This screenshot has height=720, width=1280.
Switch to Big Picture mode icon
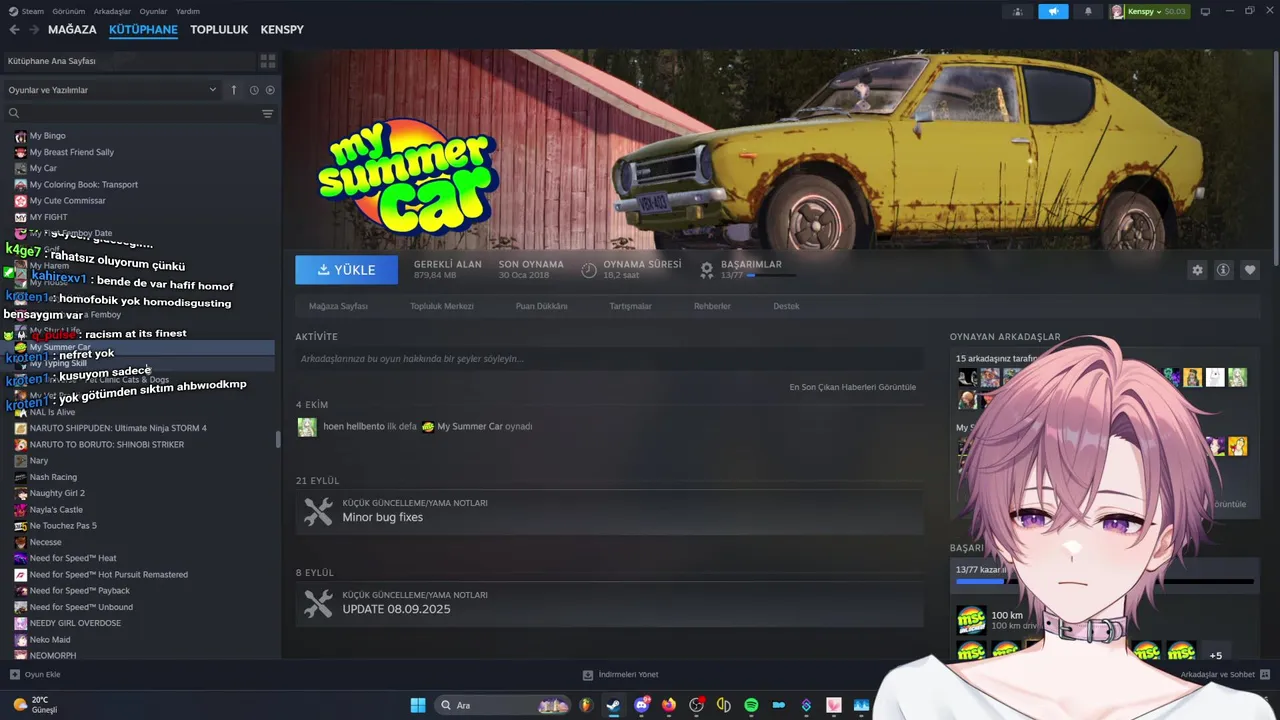pyautogui.click(x=1205, y=12)
